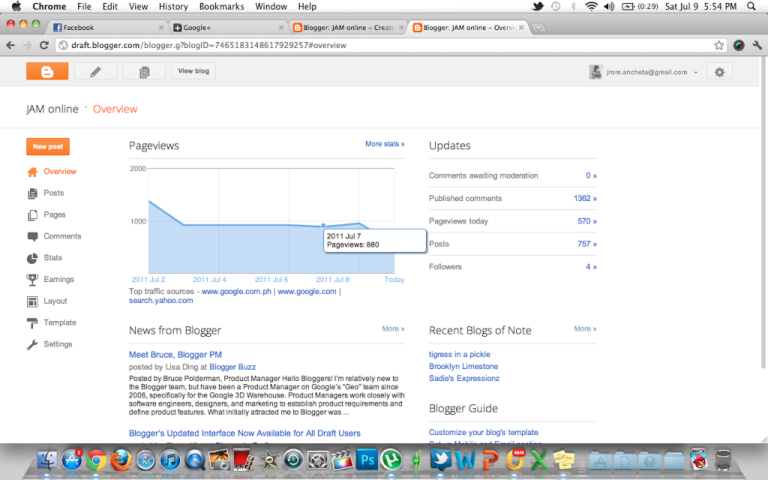Open Photoshop from the dock
This screenshot has height=480, width=768.
coord(367,460)
